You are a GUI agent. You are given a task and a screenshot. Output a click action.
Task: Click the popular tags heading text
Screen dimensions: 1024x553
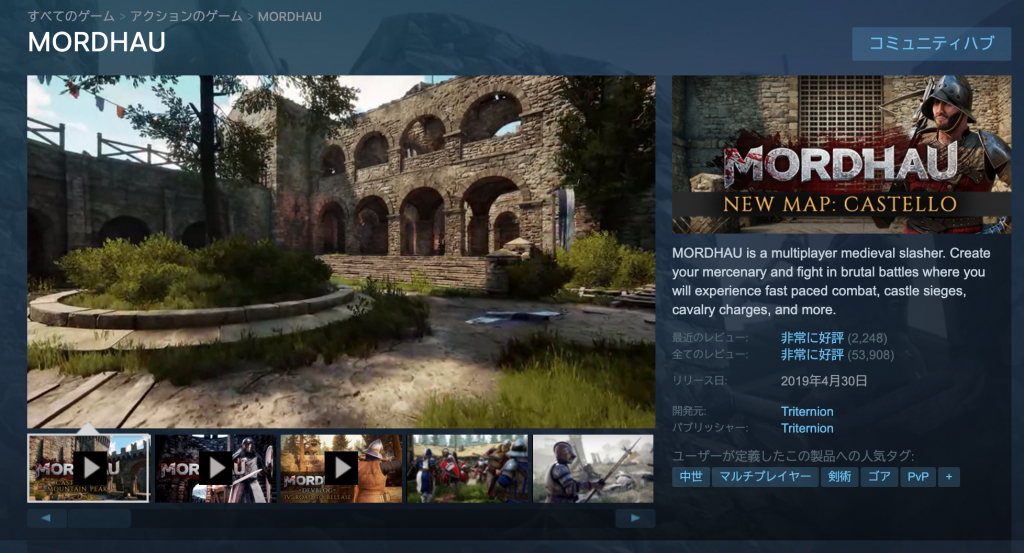tap(793, 456)
